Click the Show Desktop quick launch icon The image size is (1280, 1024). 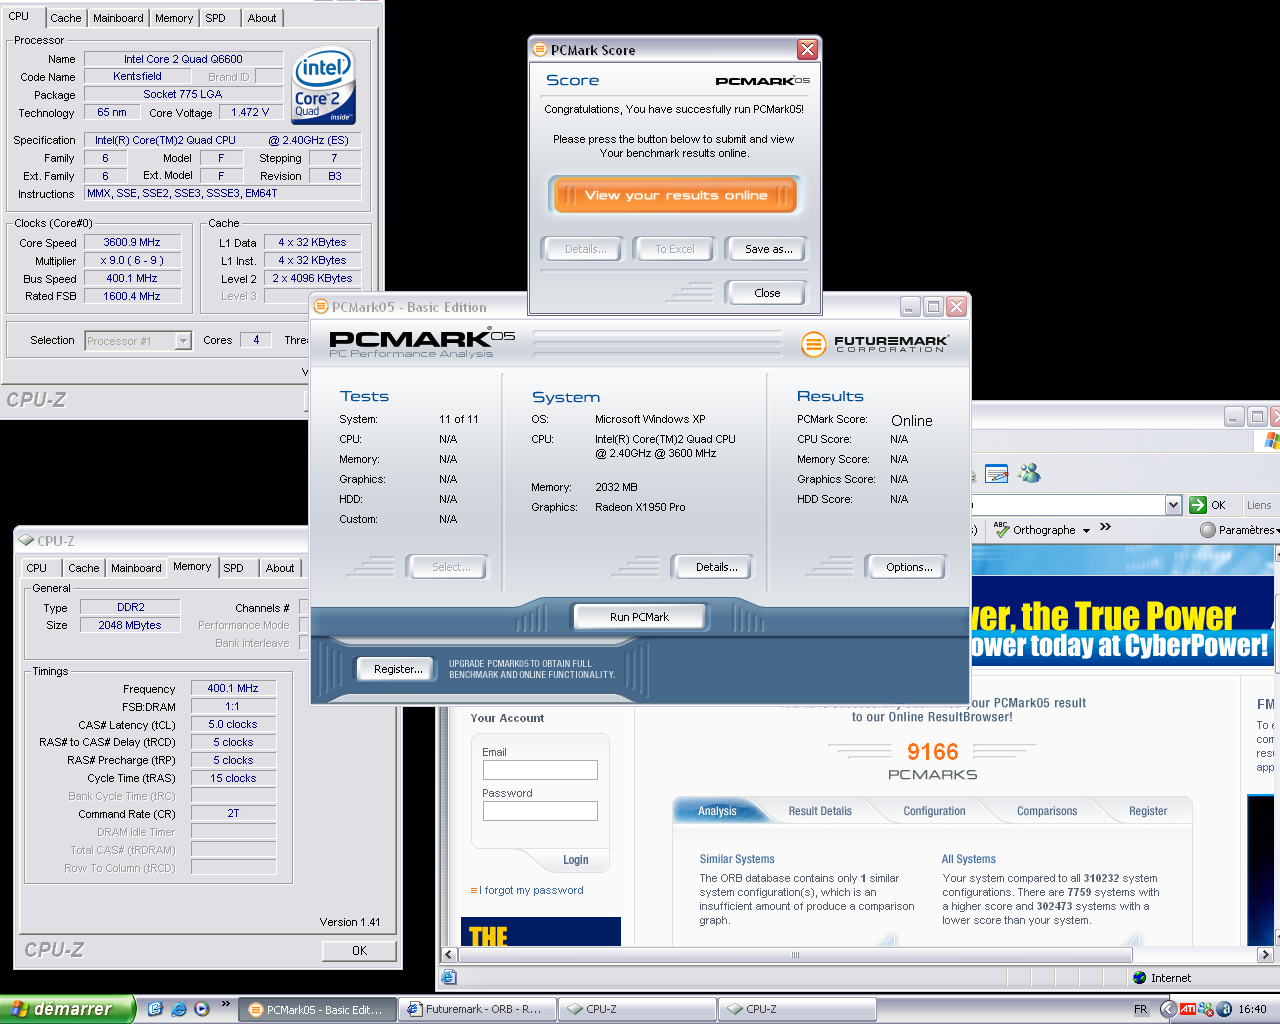(155, 1009)
